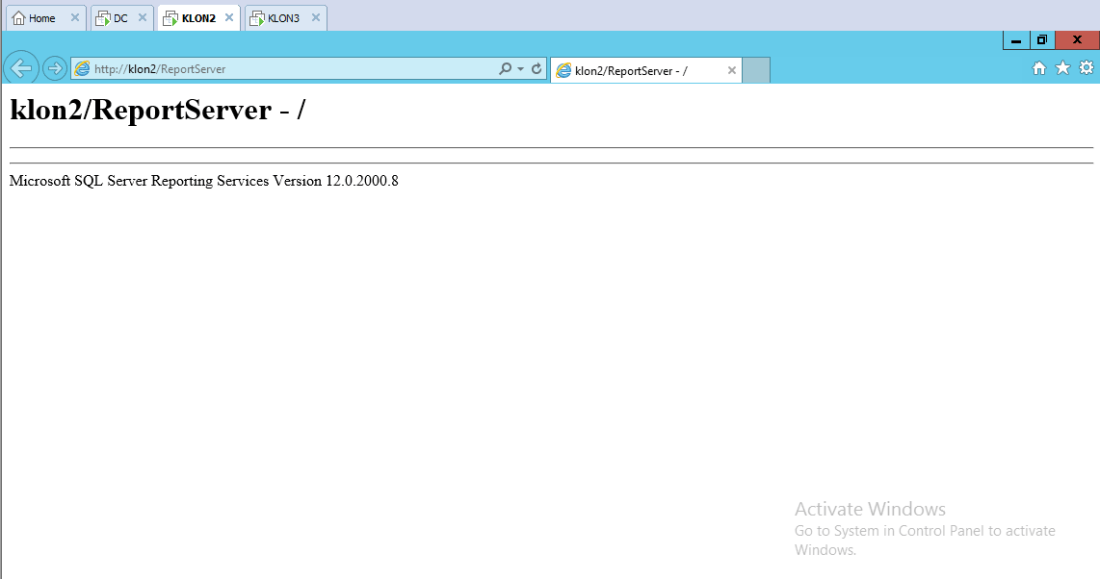Select the KLON2 VM tab
Viewport: 1100px width, 579px height.
pyautogui.click(x=197, y=18)
